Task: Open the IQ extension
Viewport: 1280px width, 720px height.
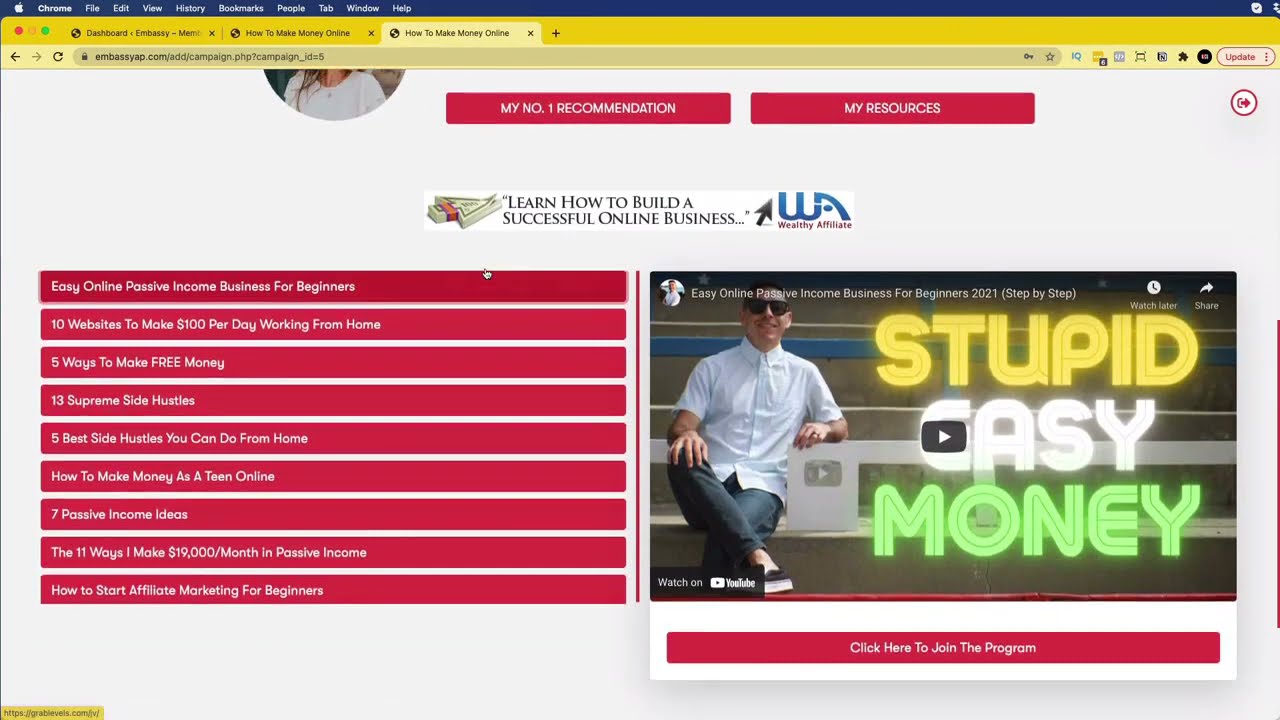Action: pos(1076,57)
